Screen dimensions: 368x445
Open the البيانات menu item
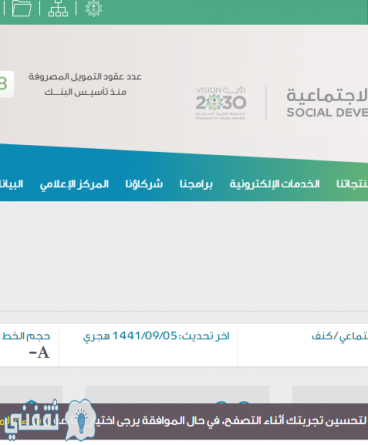(x=11, y=184)
